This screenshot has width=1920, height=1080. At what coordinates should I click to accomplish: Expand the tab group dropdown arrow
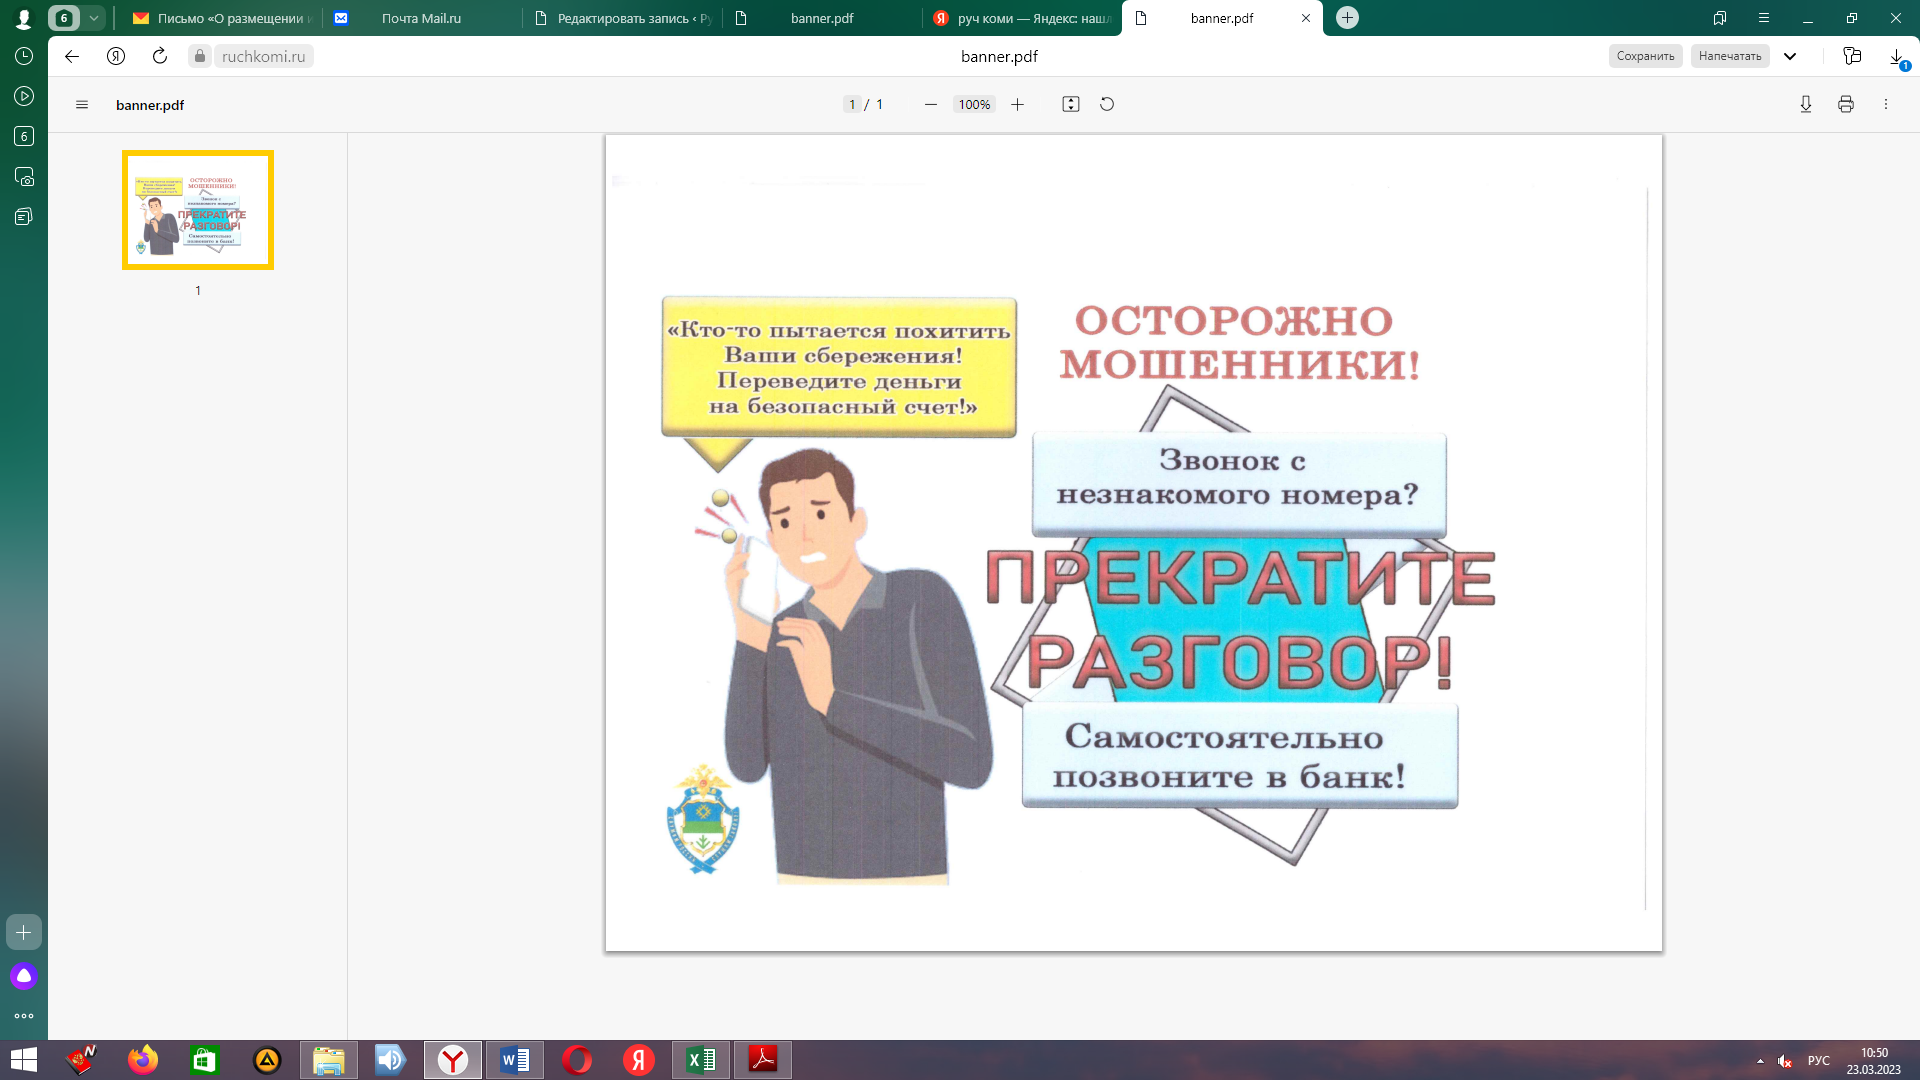click(x=94, y=18)
